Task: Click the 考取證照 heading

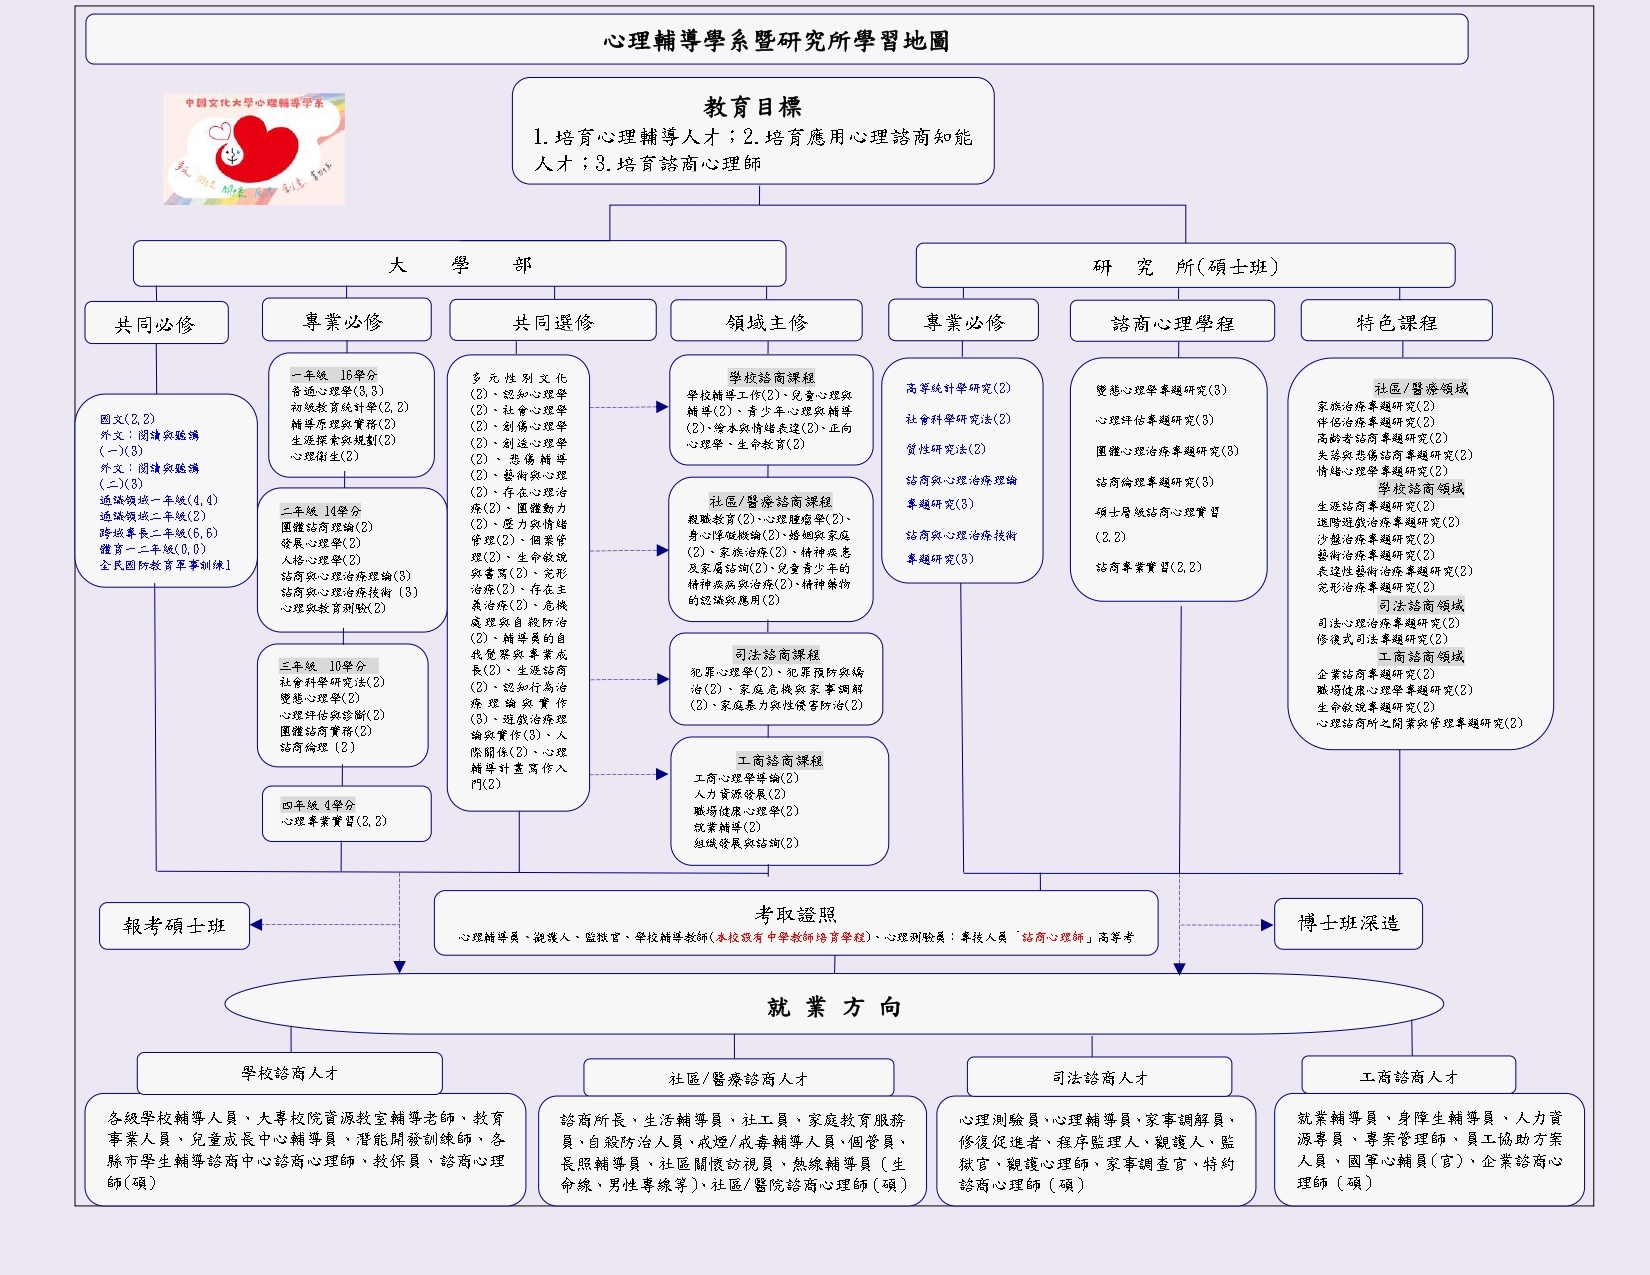Action: tap(796, 914)
